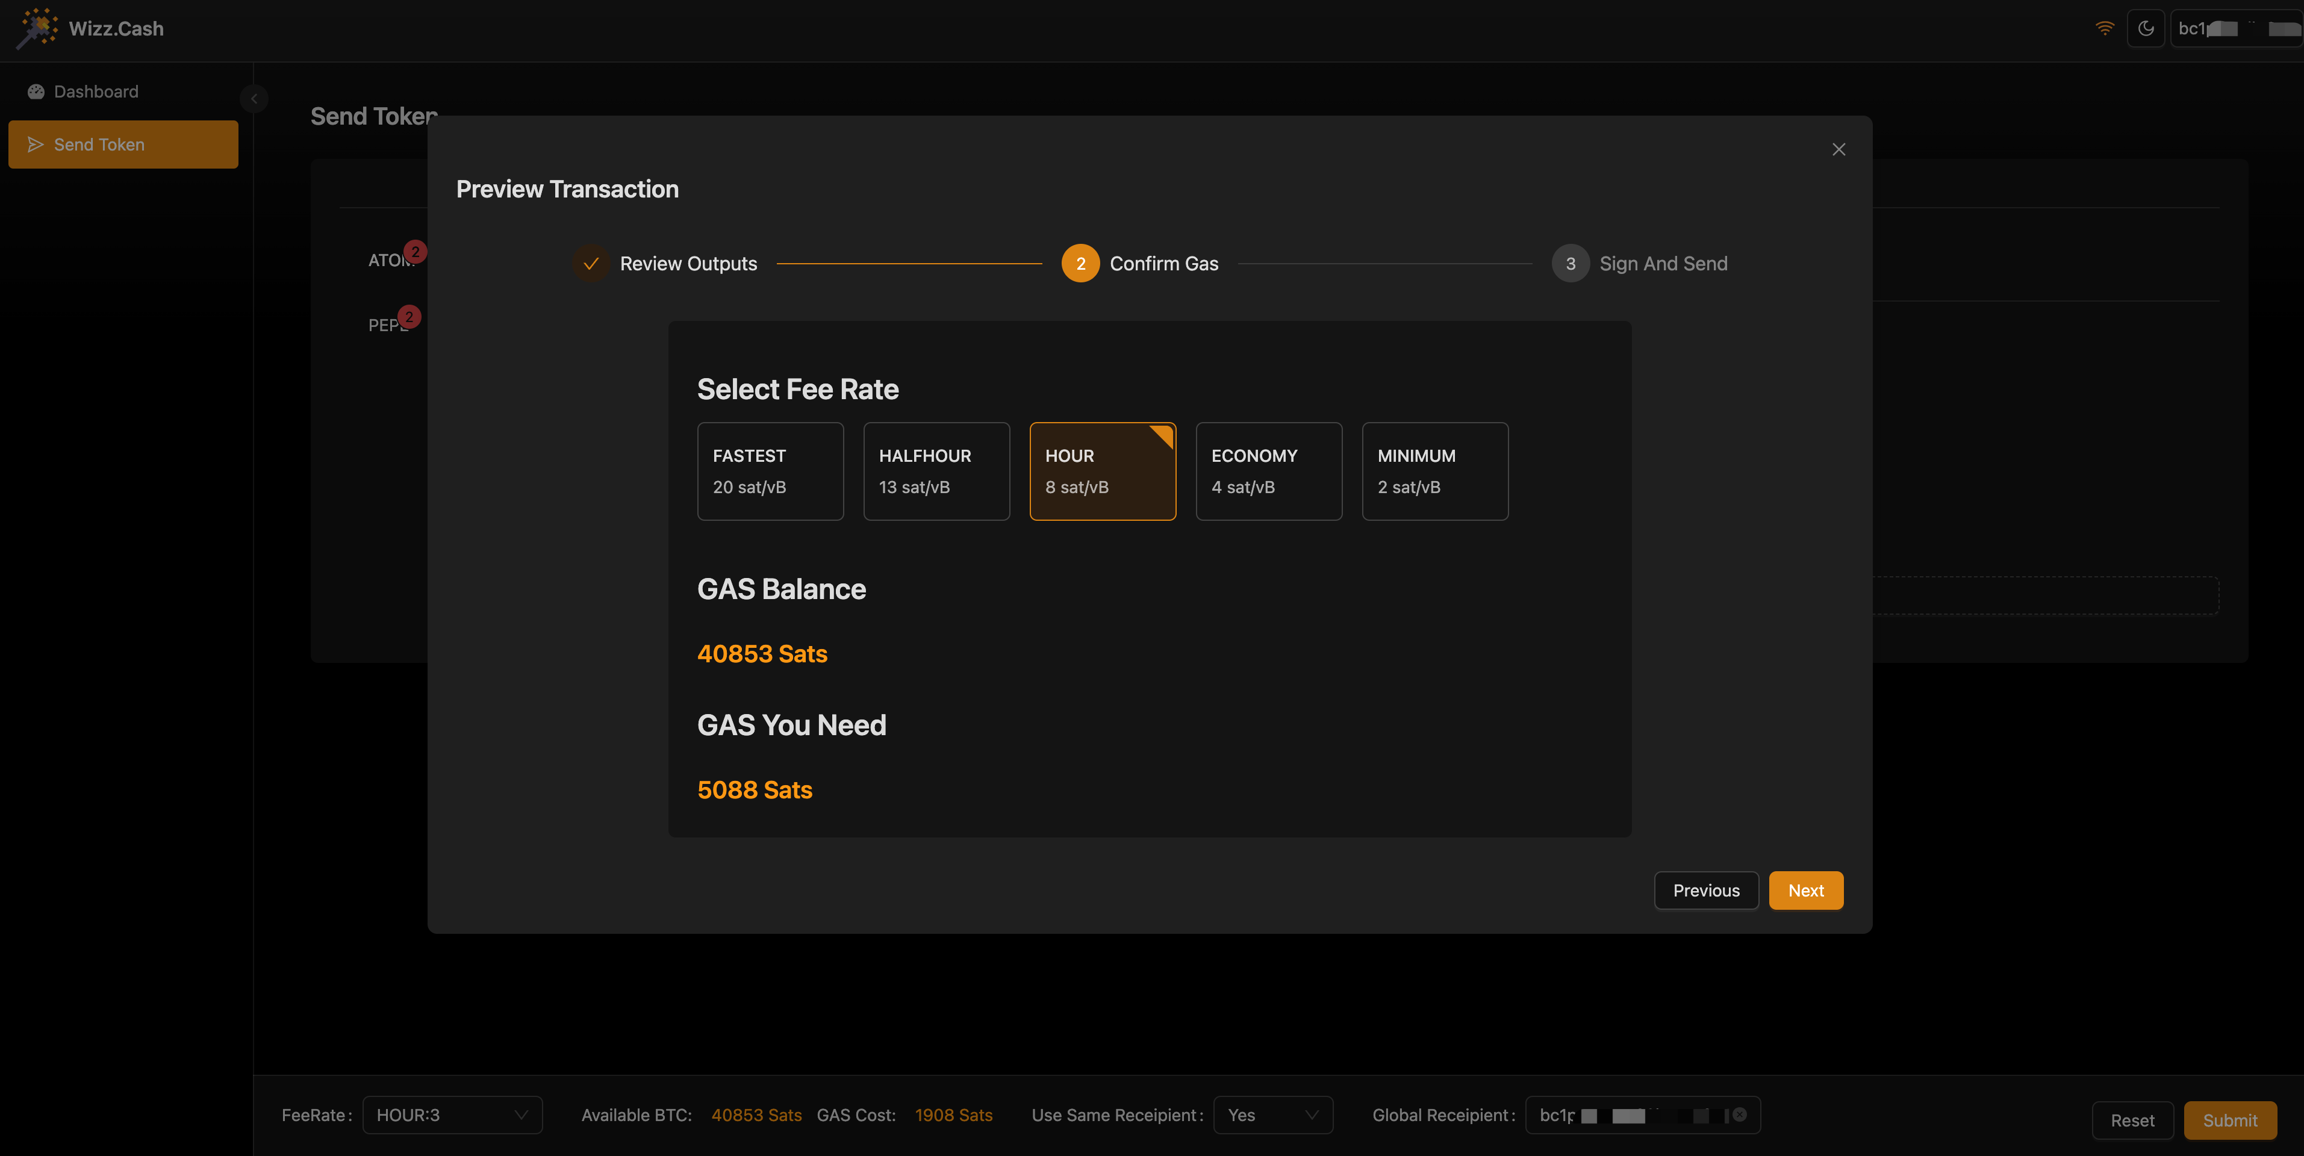Click the wifi network status icon
The width and height of the screenshot is (2304, 1156).
2105,29
